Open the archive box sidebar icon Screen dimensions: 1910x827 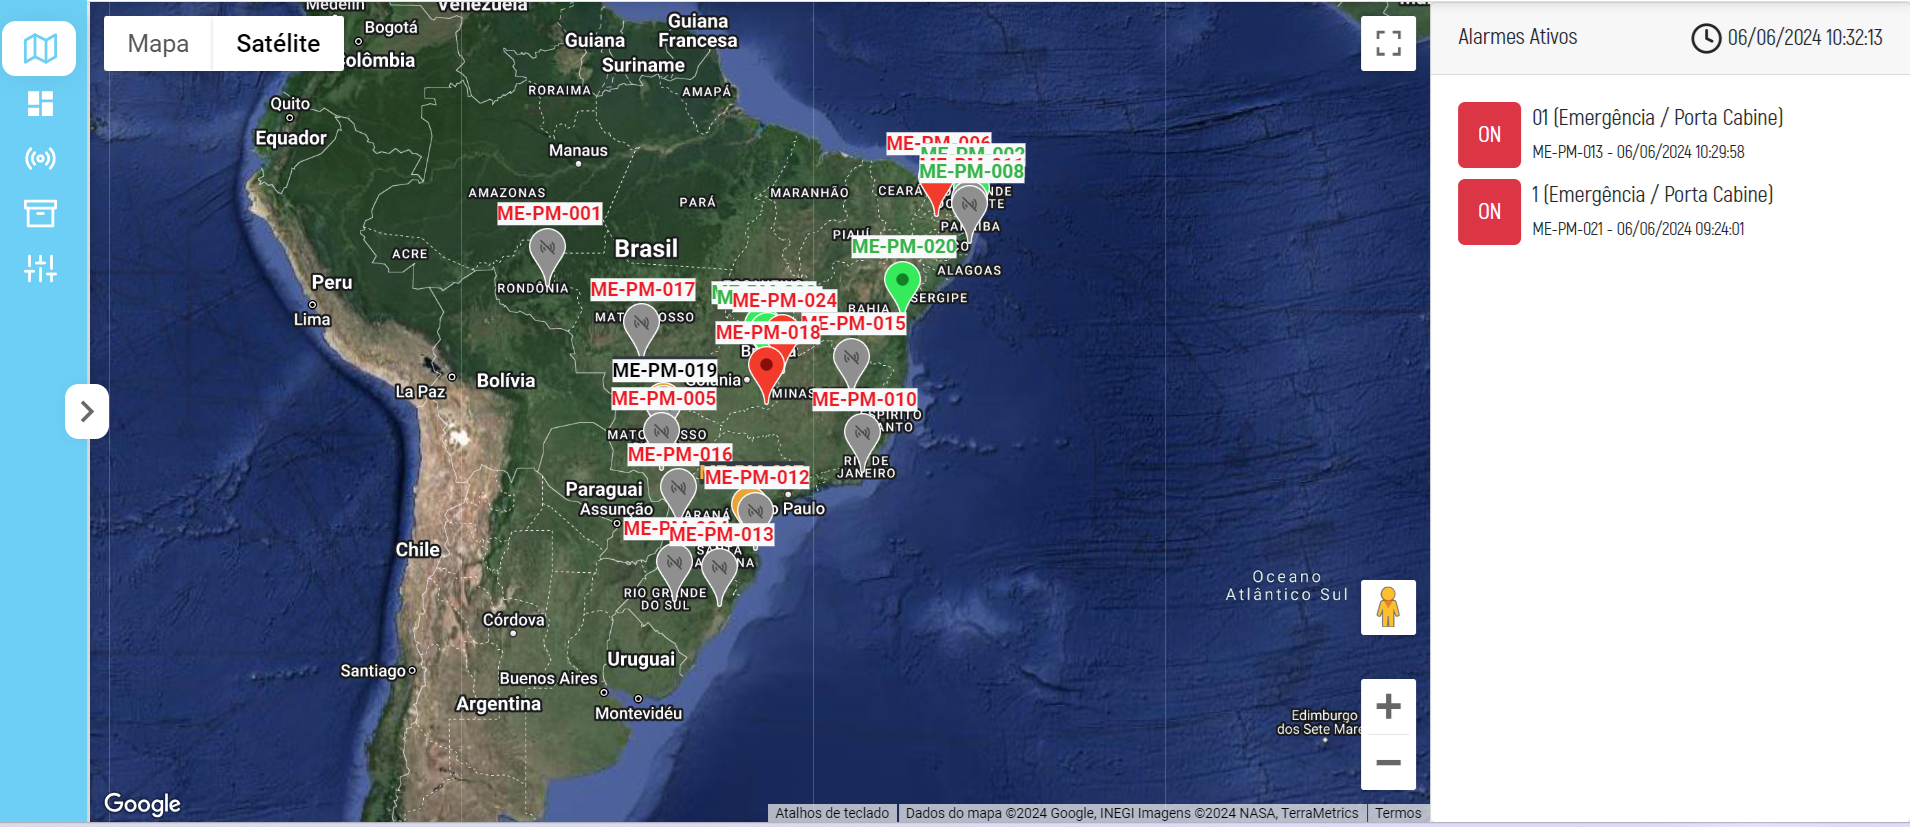coord(40,213)
